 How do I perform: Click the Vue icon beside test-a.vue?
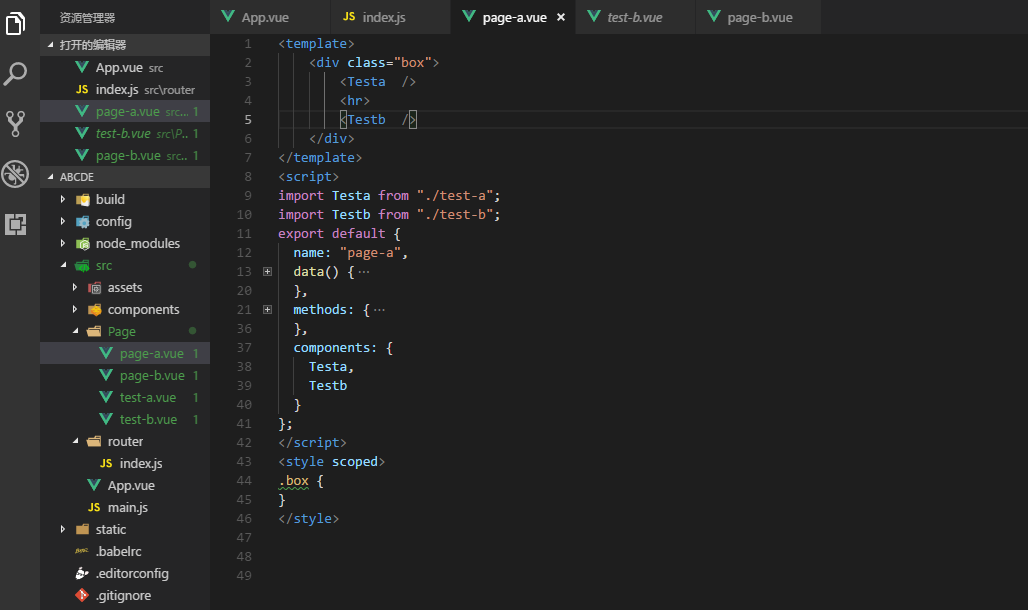(x=106, y=397)
